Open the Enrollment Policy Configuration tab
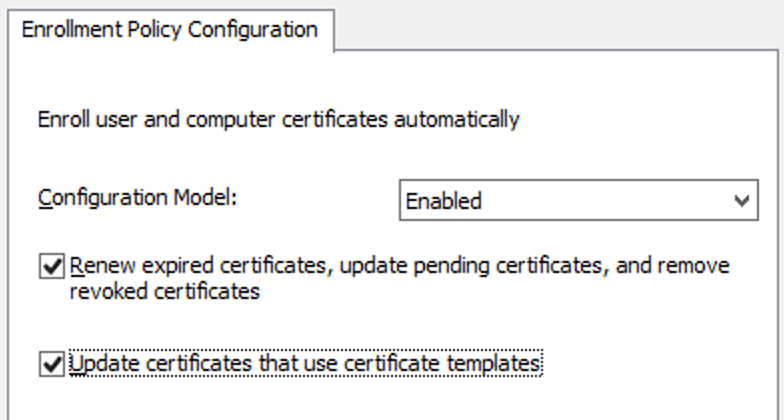The width and height of the screenshot is (784, 420). [170, 30]
